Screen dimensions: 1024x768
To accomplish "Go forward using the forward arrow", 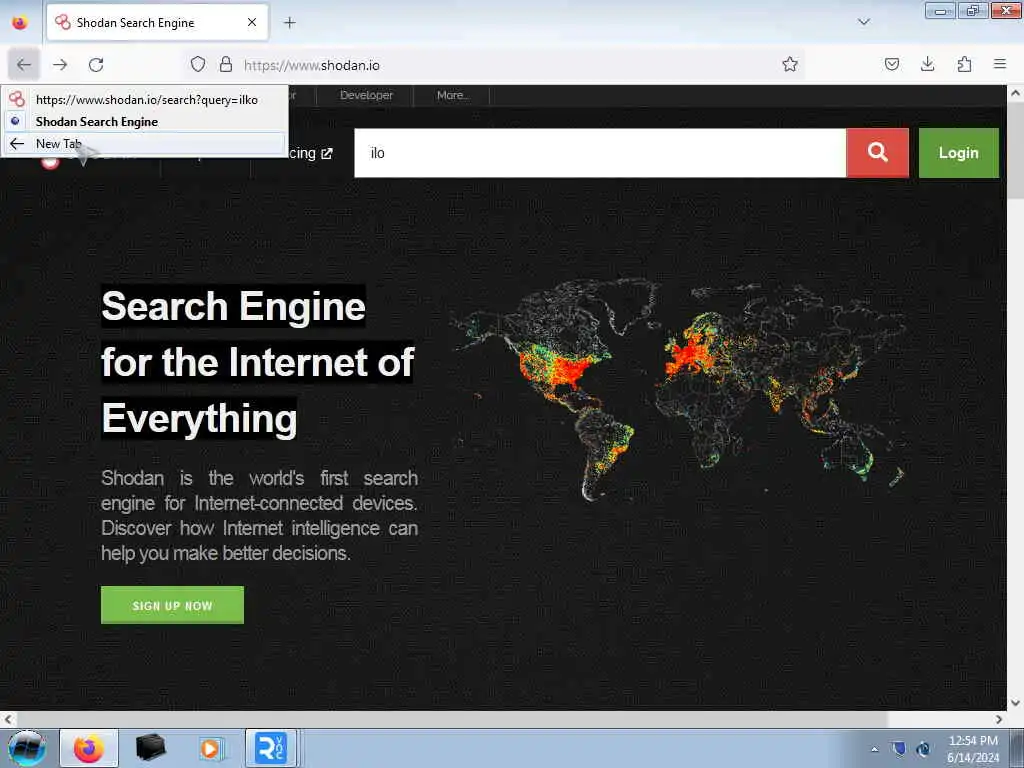I will [x=60, y=65].
